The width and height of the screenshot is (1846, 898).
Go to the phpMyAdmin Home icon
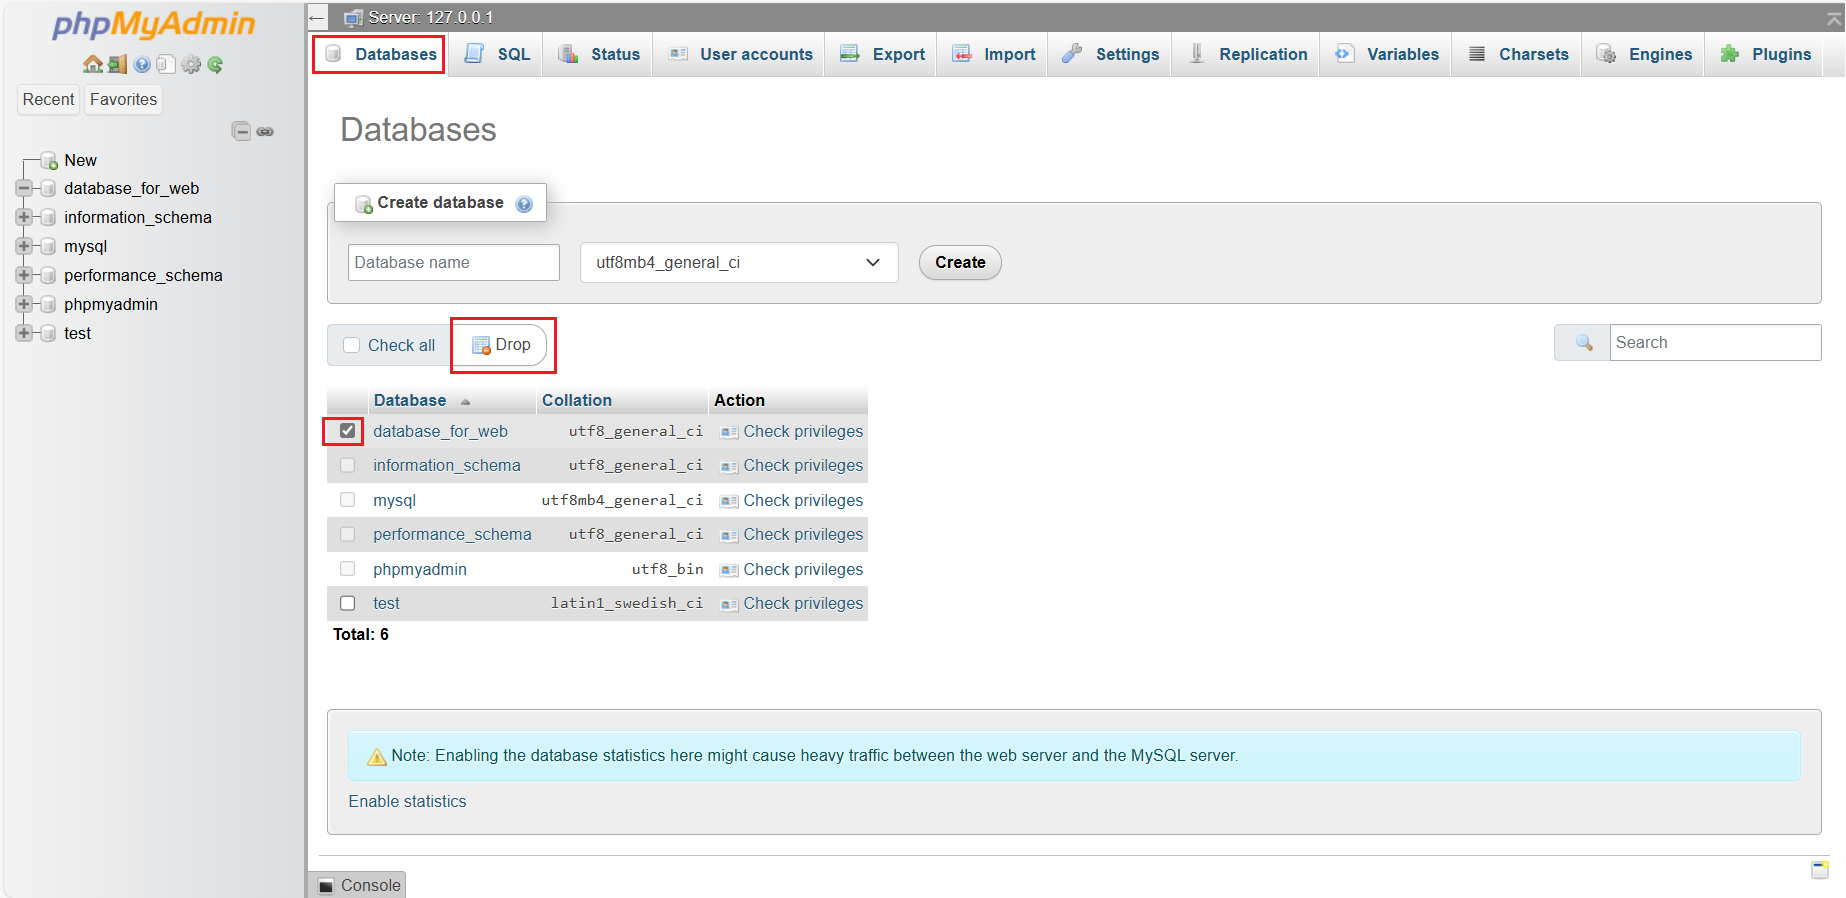[x=92, y=65]
